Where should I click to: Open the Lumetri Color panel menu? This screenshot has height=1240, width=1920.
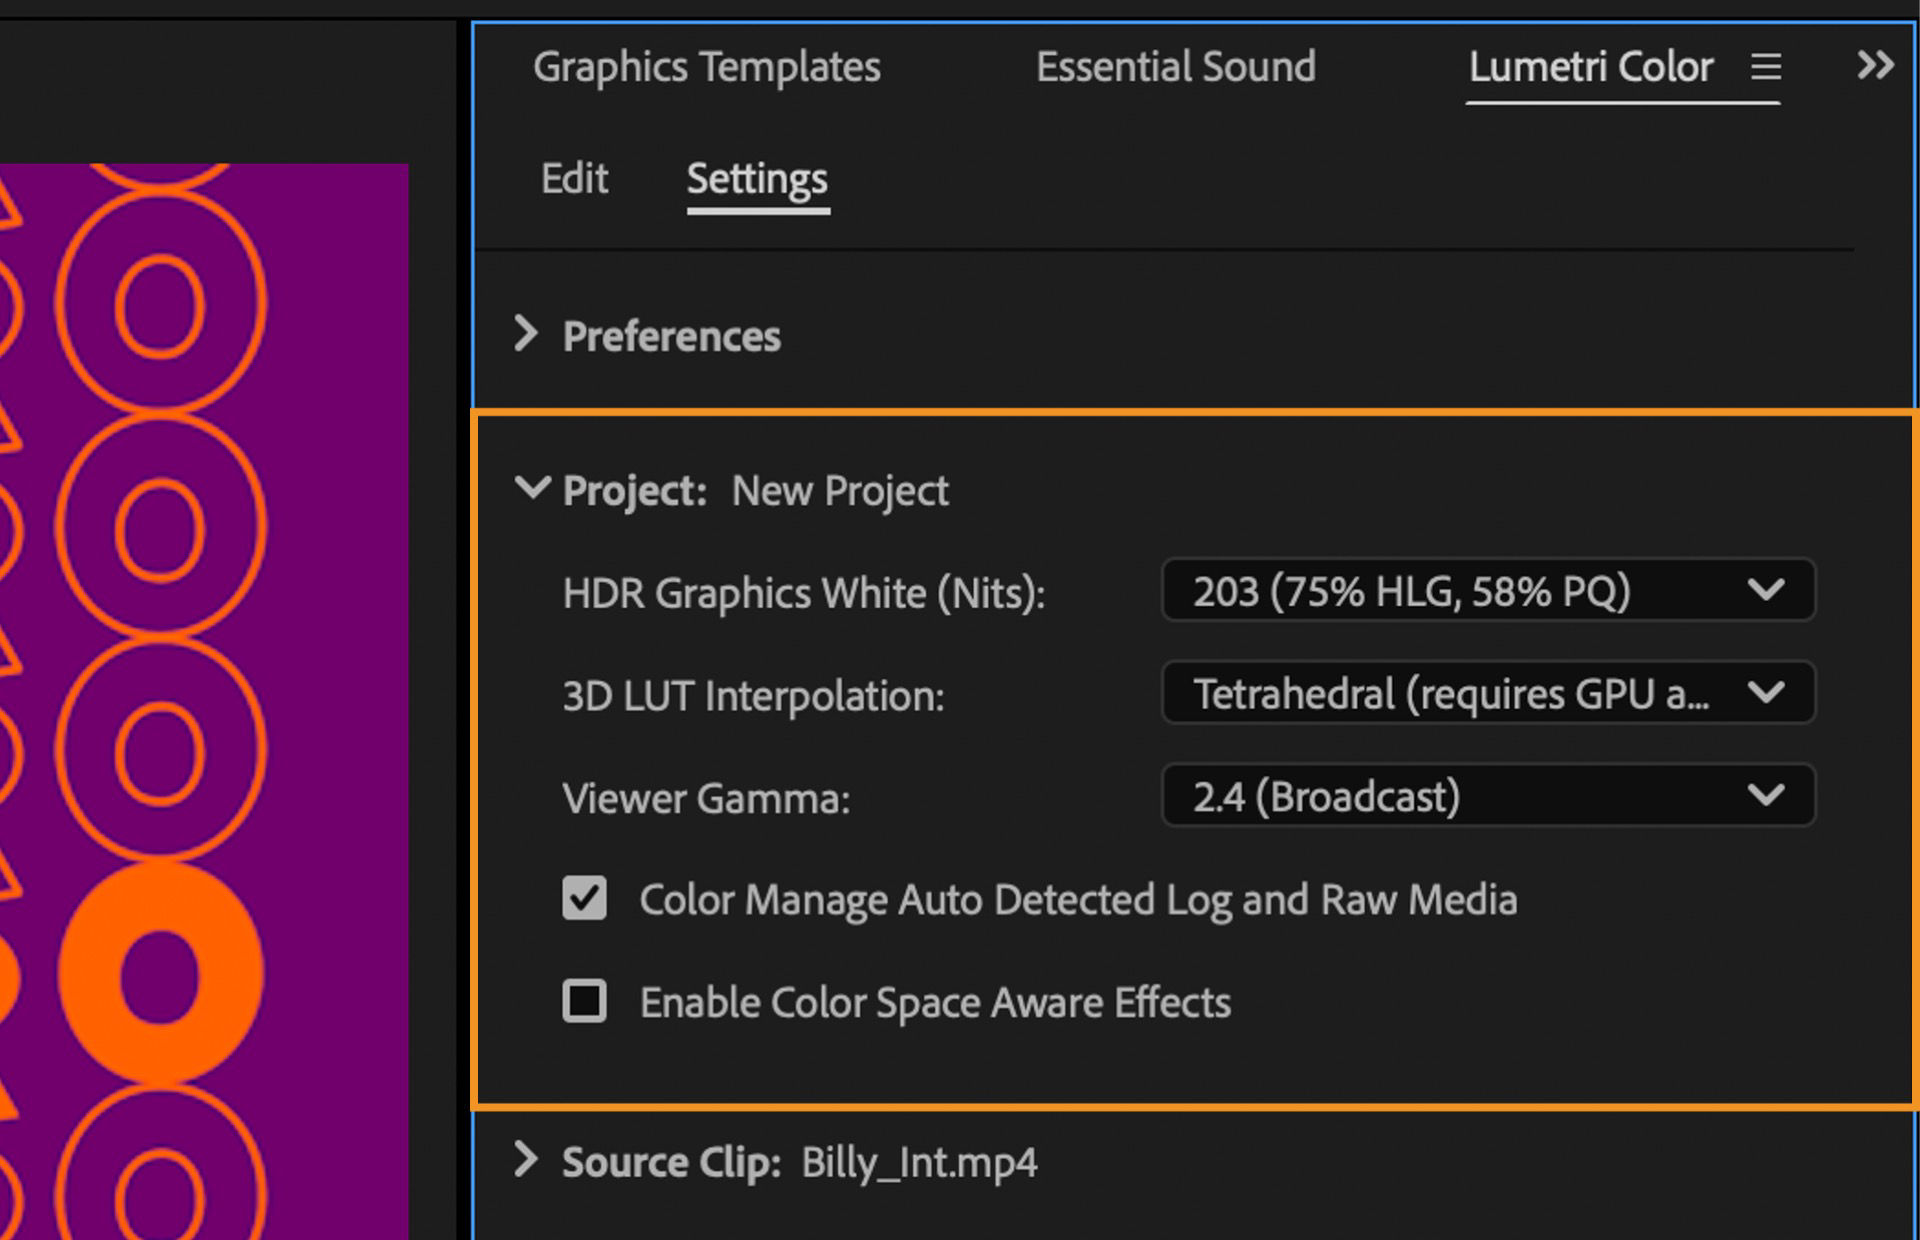(1766, 67)
